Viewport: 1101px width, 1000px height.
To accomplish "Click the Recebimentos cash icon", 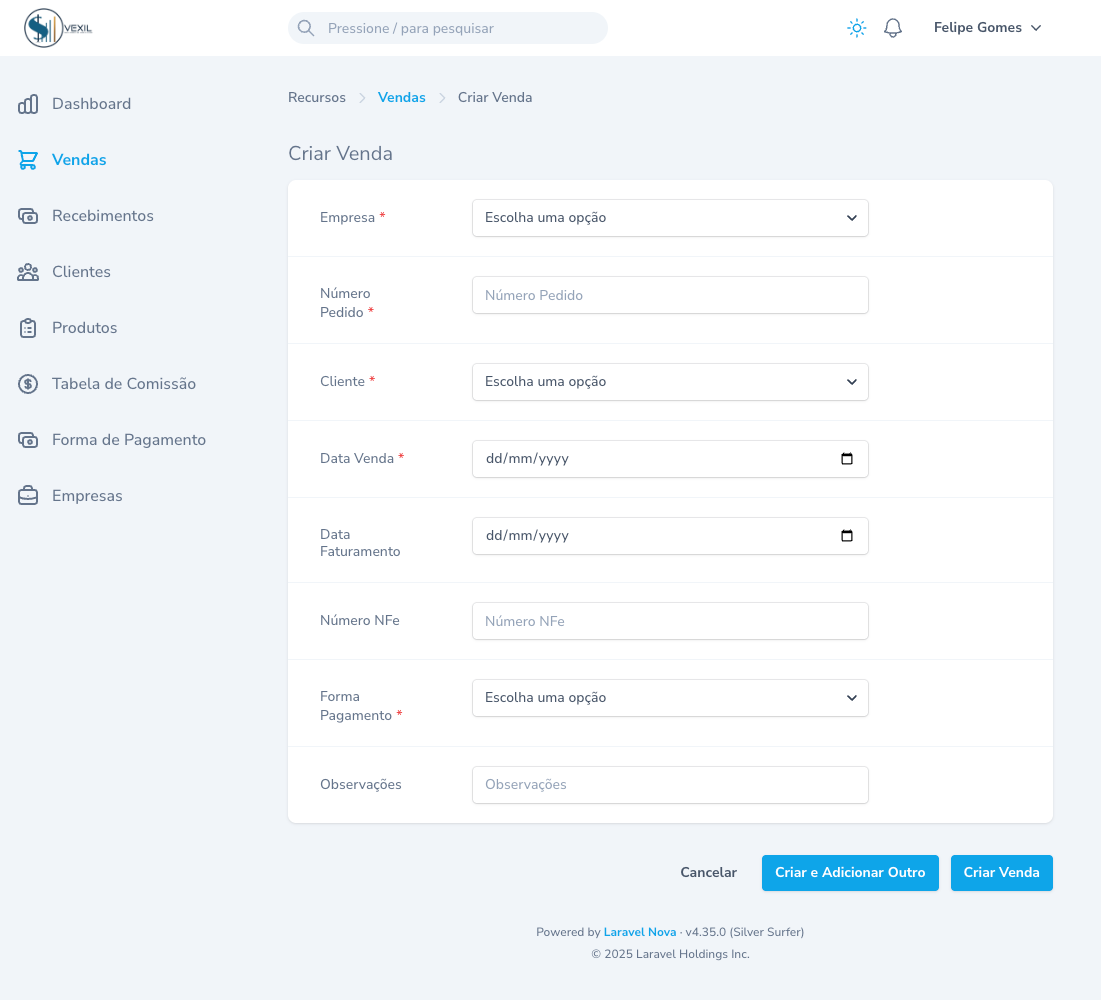I will pos(28,216).
